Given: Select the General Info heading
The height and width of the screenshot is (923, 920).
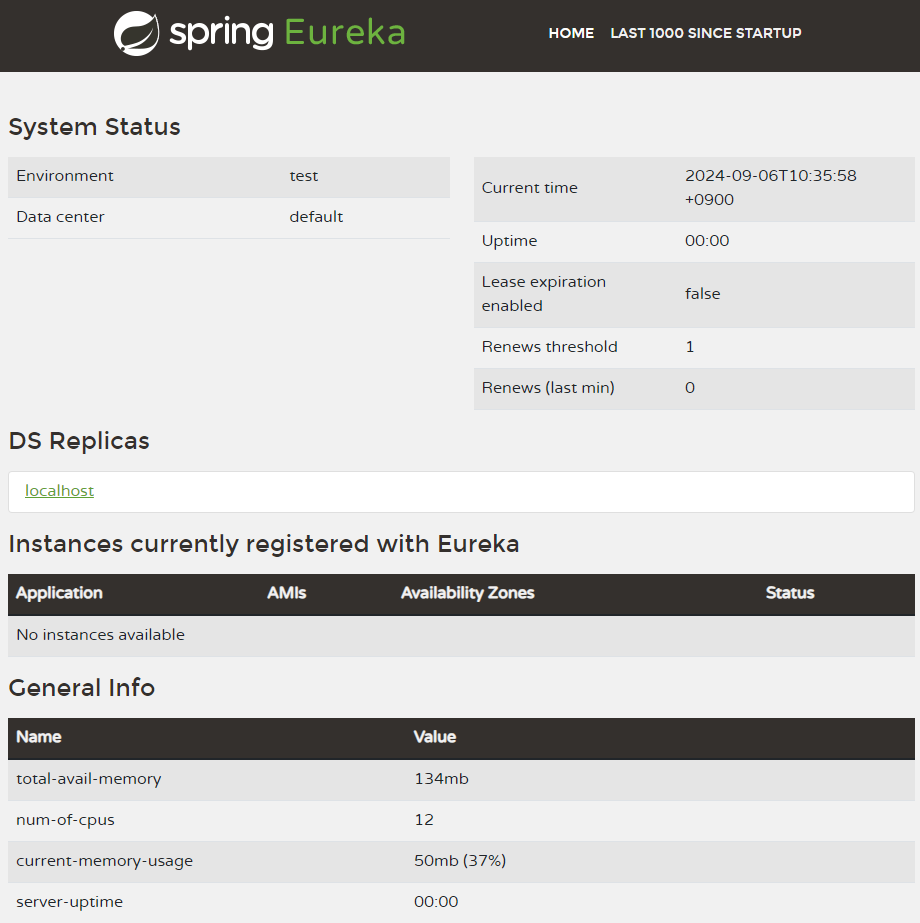Looking at the screenshot, I should [x=82, y=688].
